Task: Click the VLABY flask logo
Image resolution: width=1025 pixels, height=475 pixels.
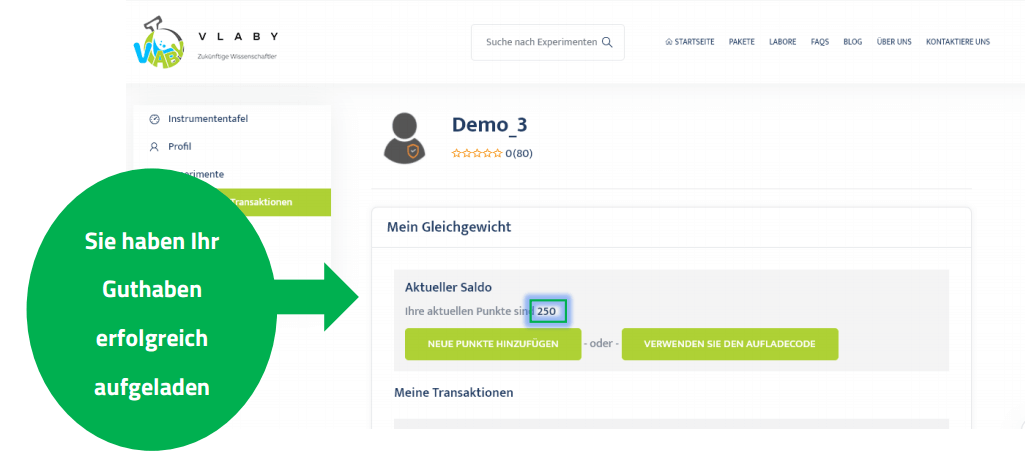Action: point(159,43)
